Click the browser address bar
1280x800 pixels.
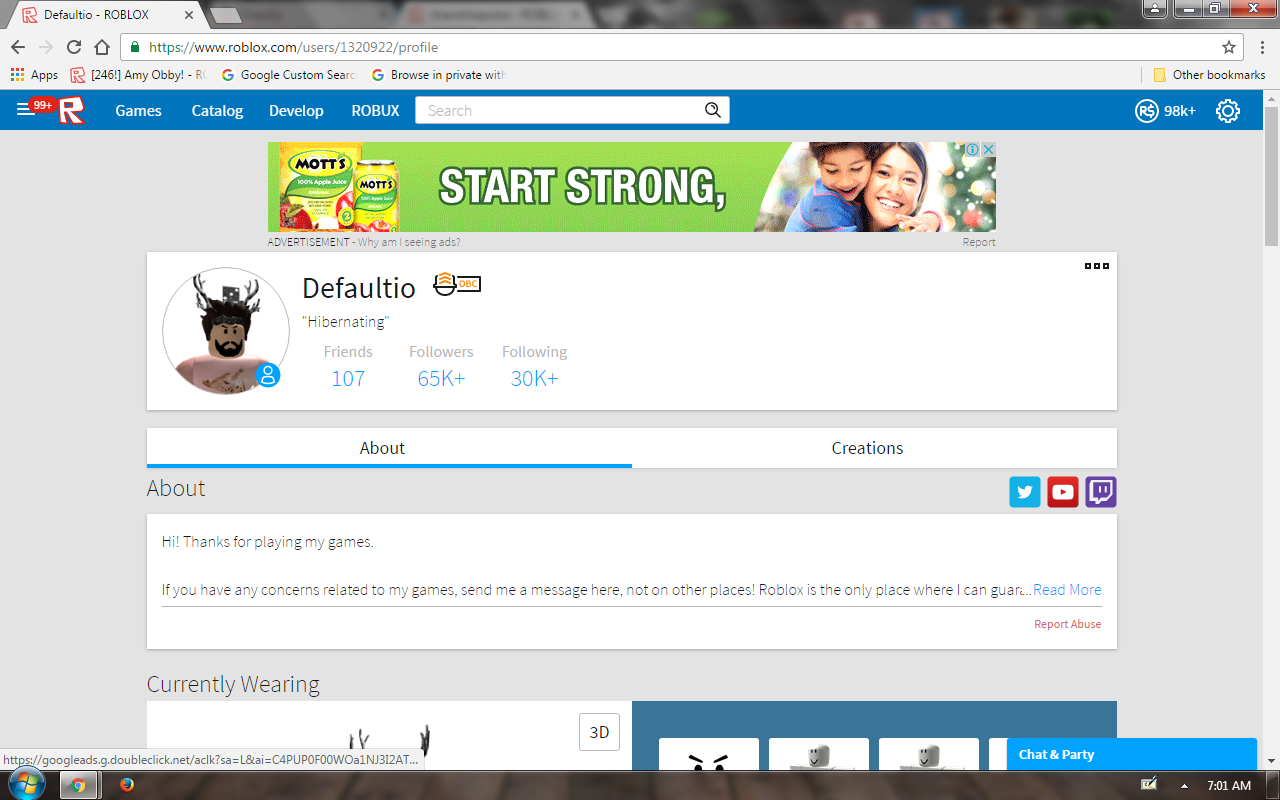(x=680, y=47)
